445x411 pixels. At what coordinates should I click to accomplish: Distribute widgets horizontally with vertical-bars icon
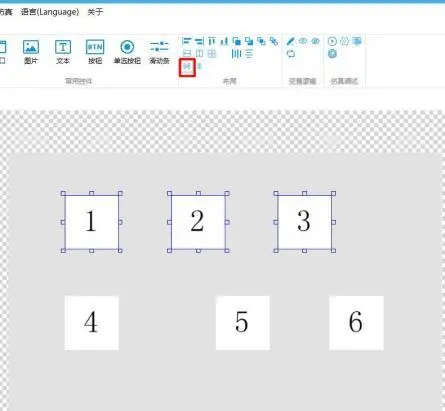coord(236,54)
